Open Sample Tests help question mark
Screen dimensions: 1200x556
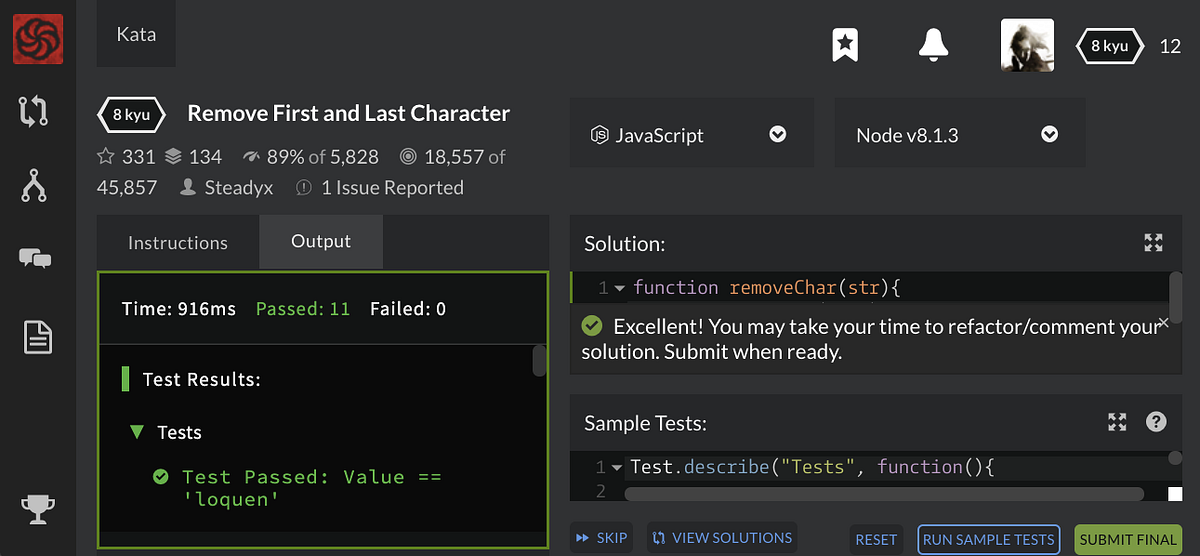[1156, 422]
